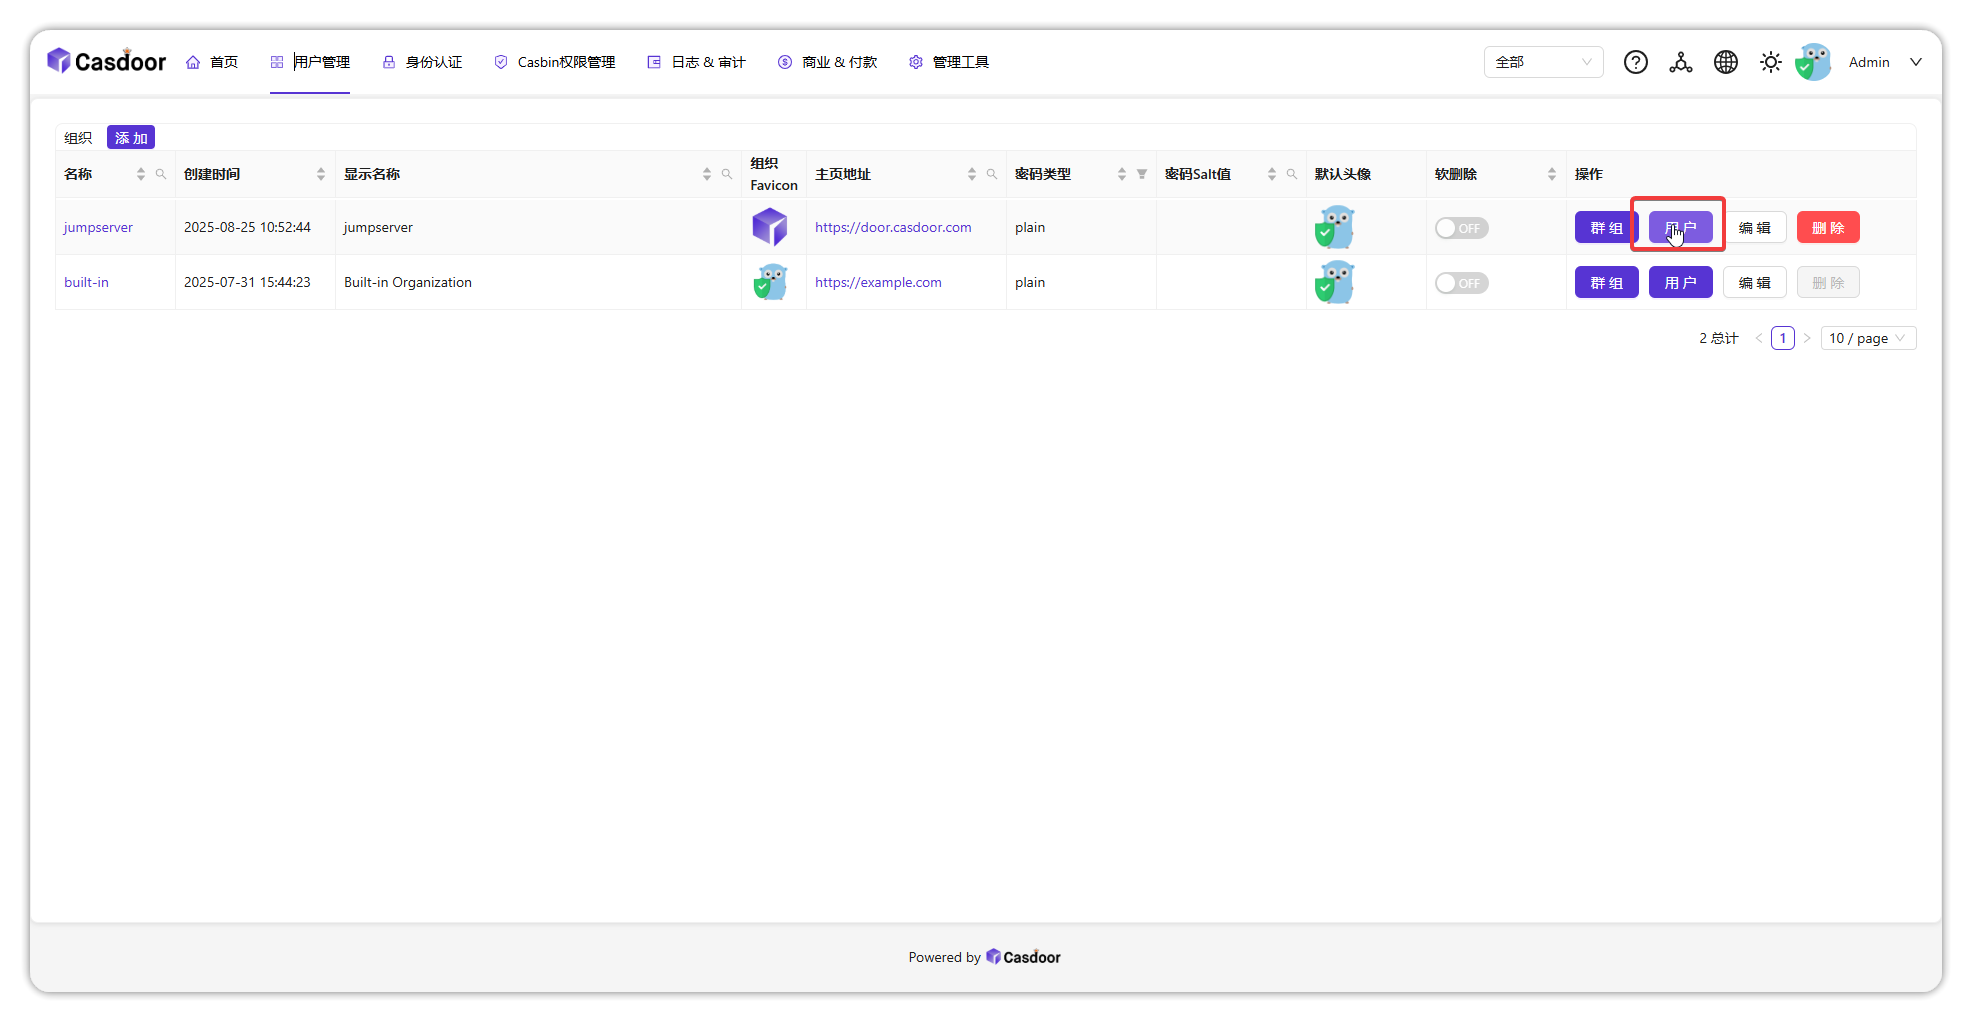Screen dimensions: 1972x1012
Task: Open the organization tree share icon
Action: coord(1681,62)
